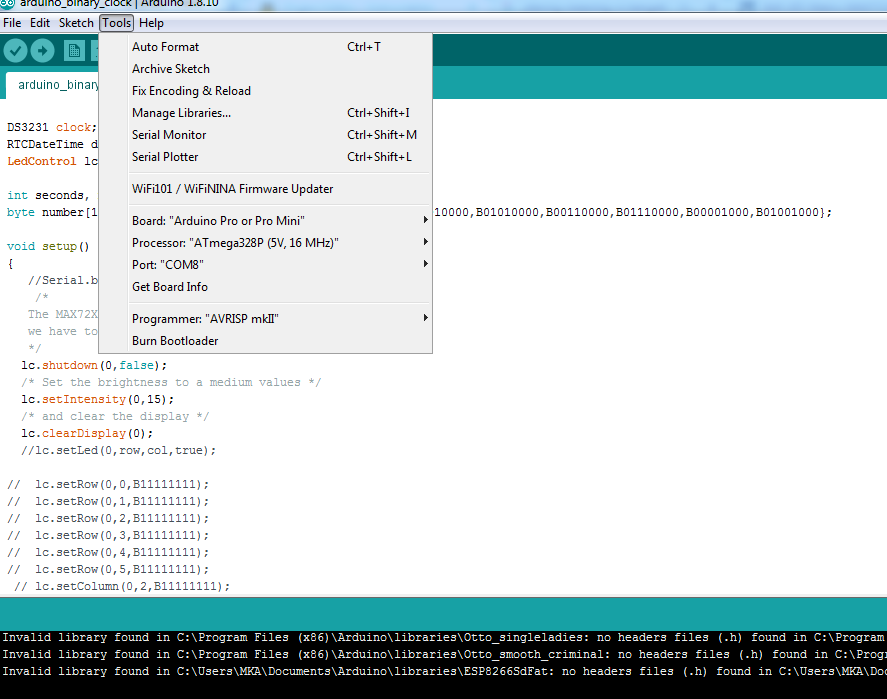Click the int seconds, declaration line
The image size is (887, 699).
point(48,195)
